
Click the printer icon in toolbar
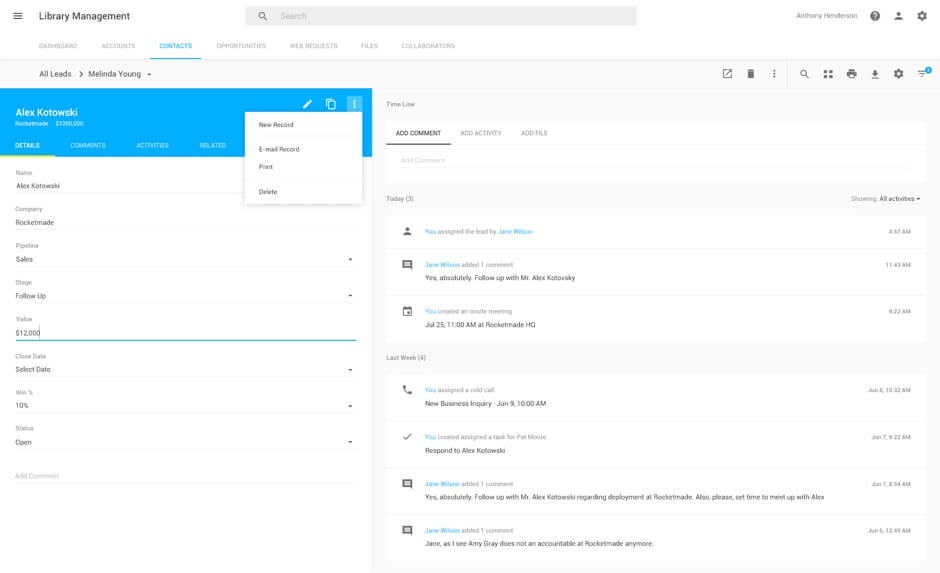[x=851, y=74]
